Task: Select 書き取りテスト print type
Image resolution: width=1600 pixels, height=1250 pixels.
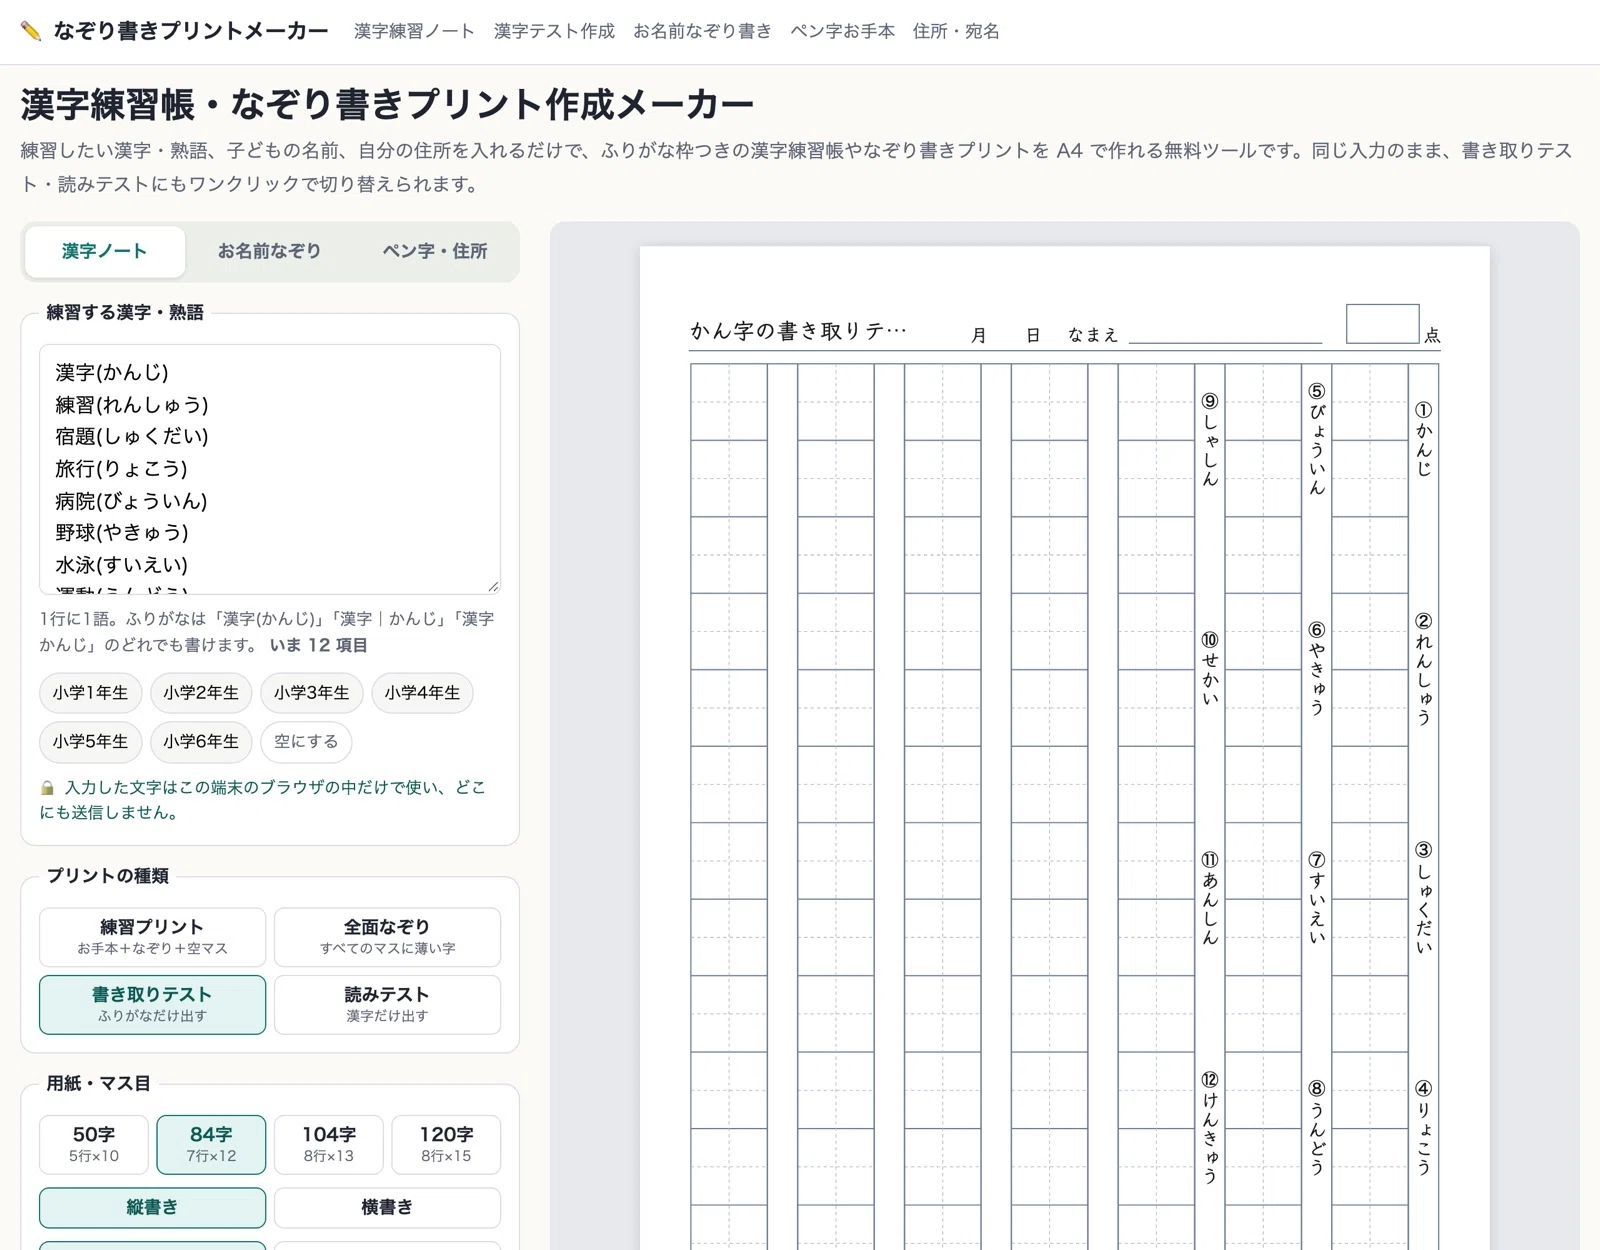Action: 153,1005
